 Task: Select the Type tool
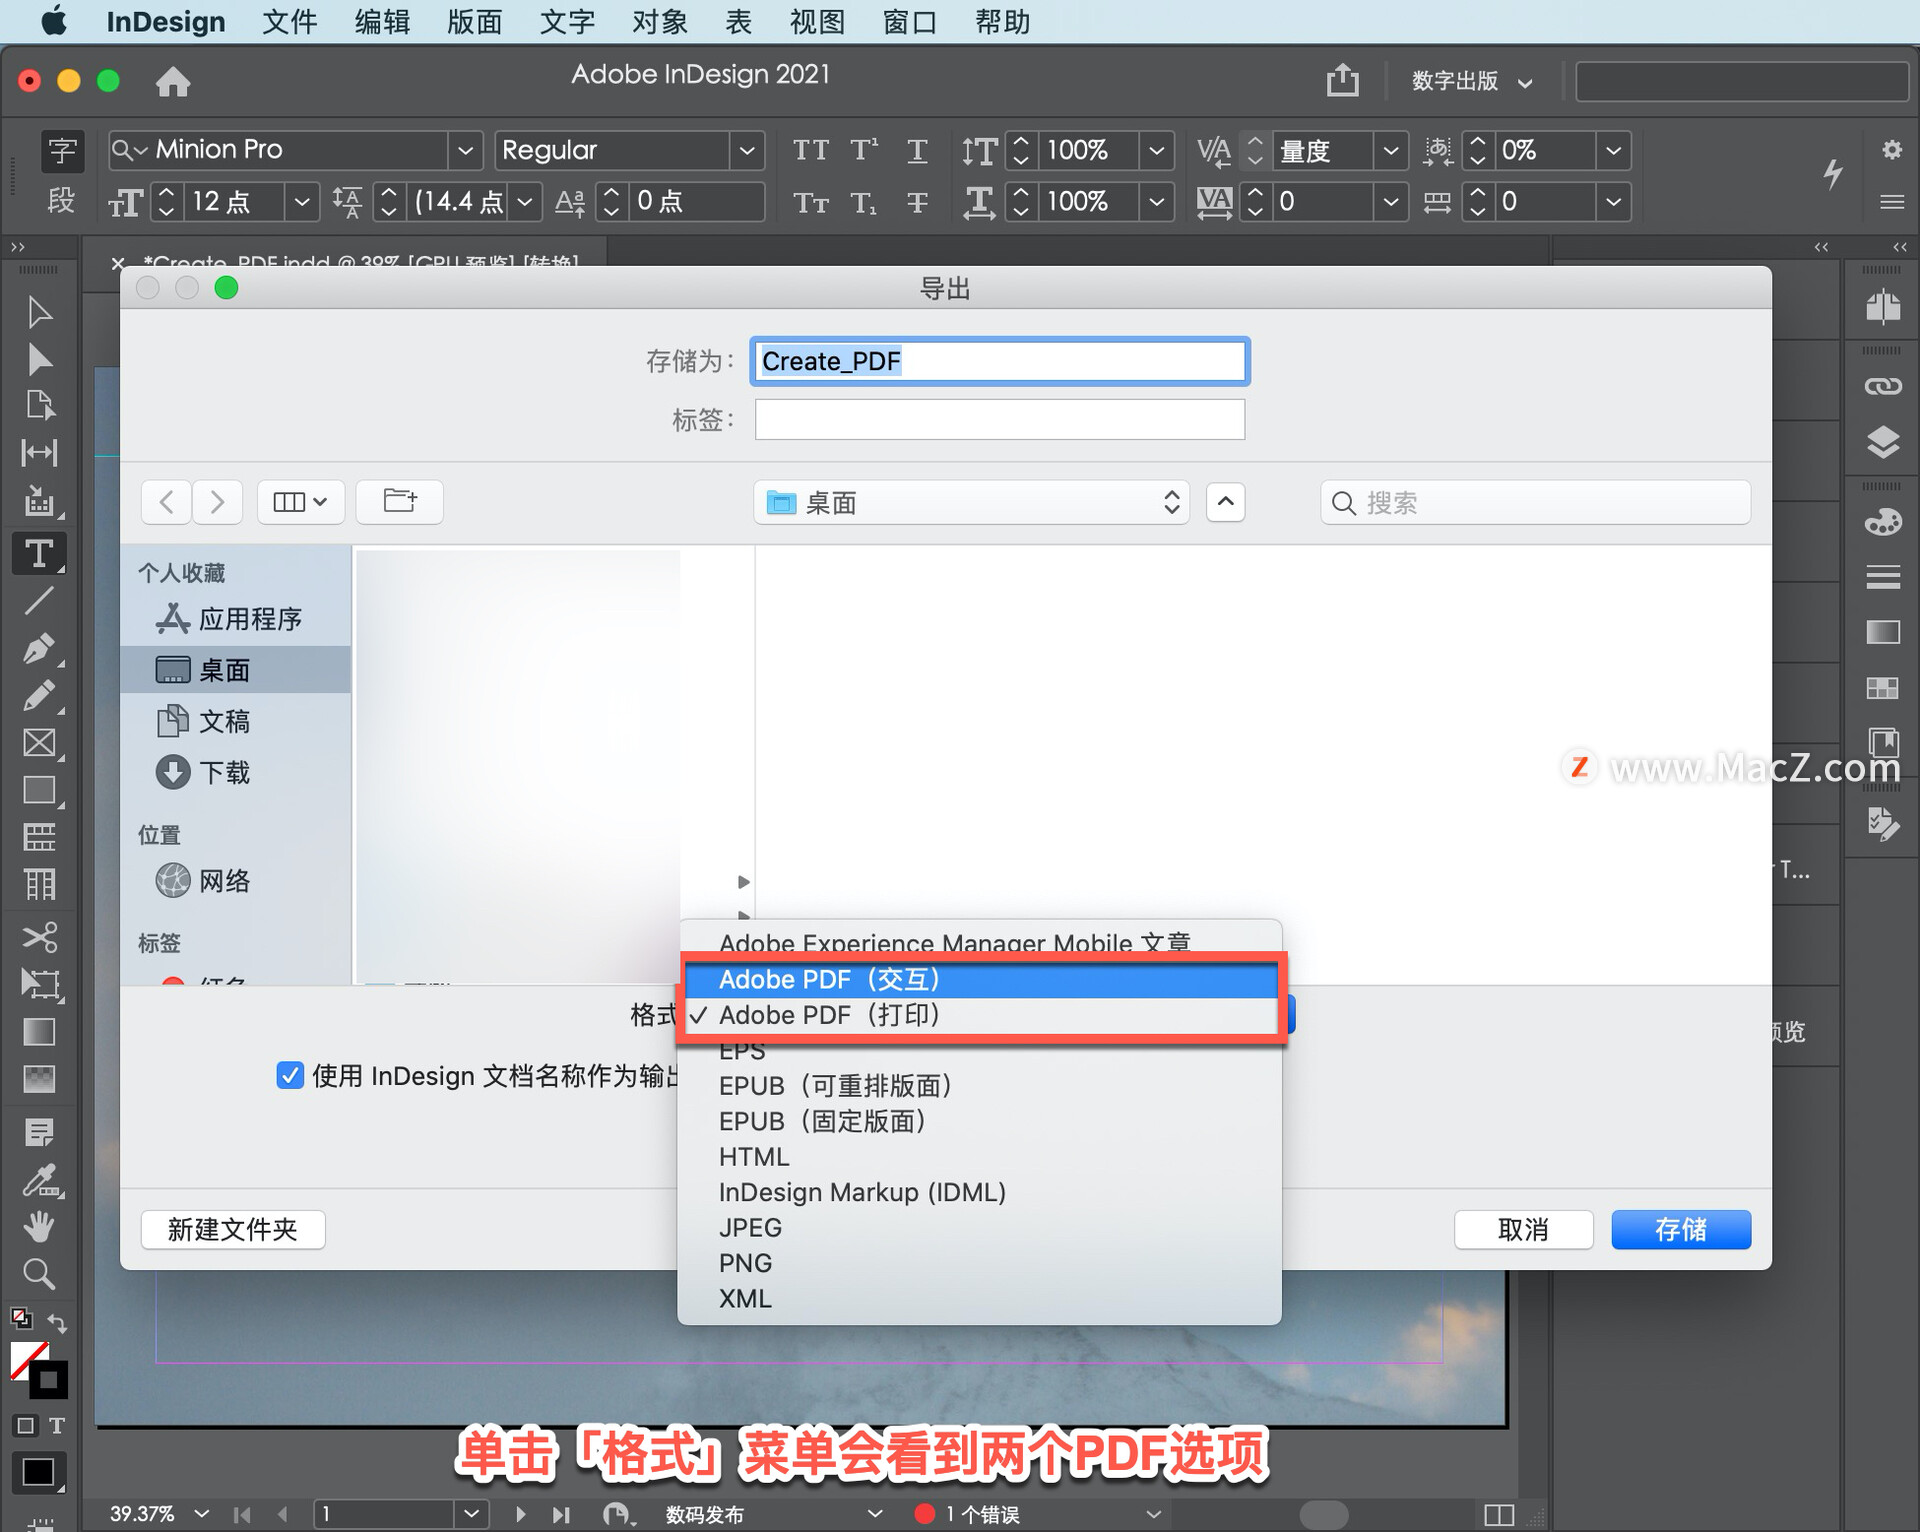point(39,553)
